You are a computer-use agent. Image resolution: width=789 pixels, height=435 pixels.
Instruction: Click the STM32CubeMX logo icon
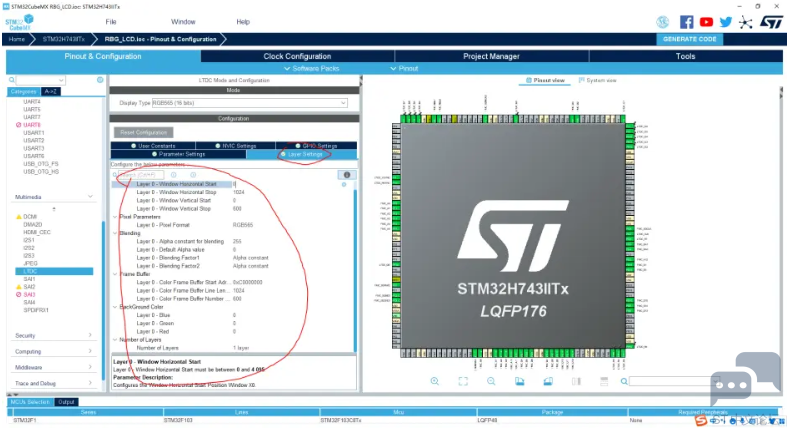point(19,23)
